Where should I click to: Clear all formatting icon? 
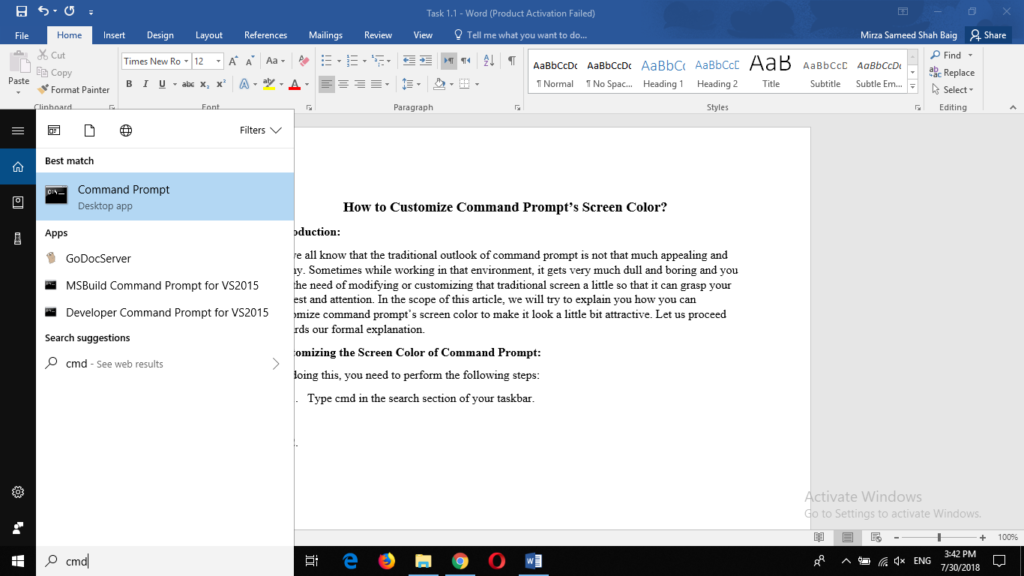click(x=304, y=61)
